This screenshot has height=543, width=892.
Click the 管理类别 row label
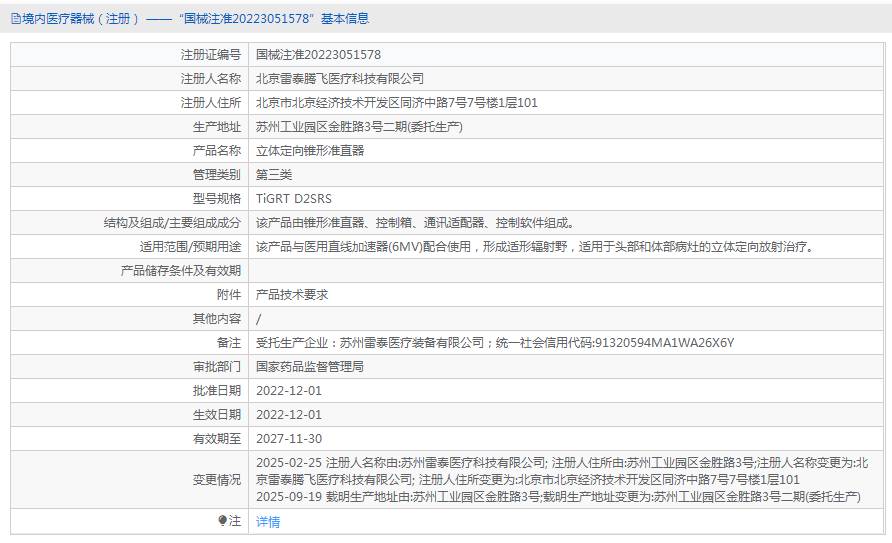pos(217,175)
